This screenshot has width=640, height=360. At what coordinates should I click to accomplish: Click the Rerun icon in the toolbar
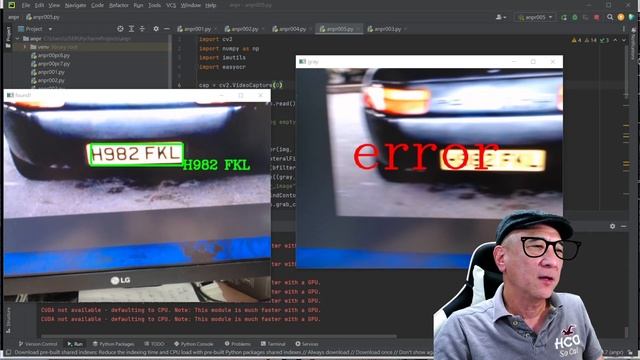coord(564,17)
